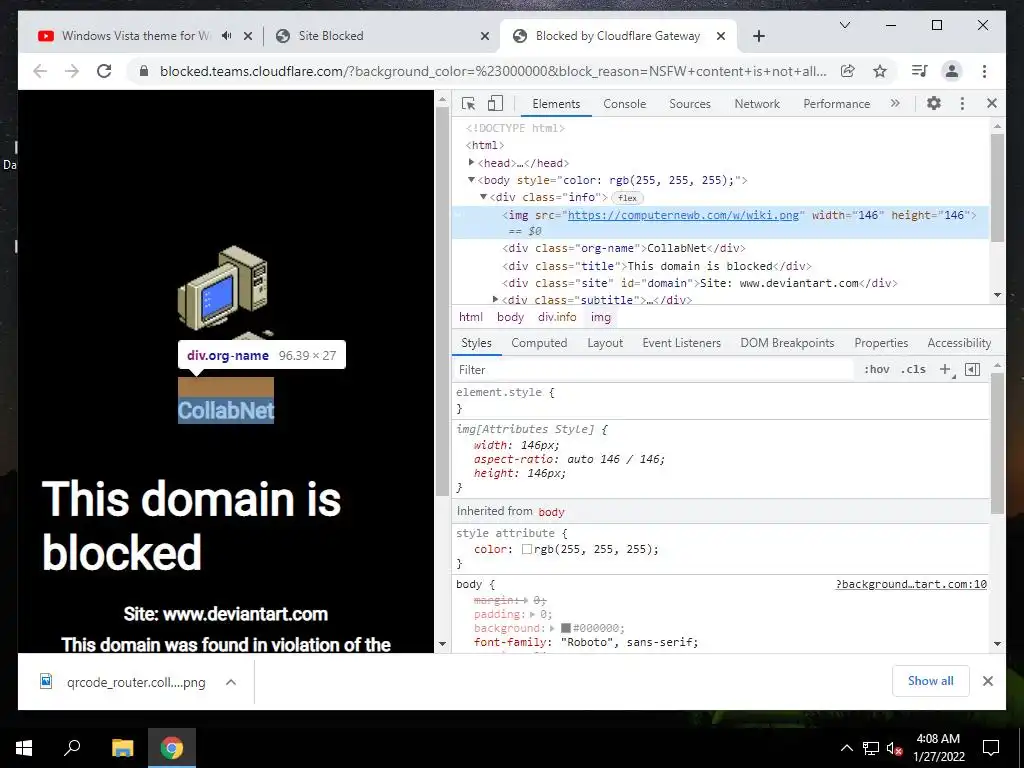Open the media control icon
1024x768 pixels.
click(920, 71)
